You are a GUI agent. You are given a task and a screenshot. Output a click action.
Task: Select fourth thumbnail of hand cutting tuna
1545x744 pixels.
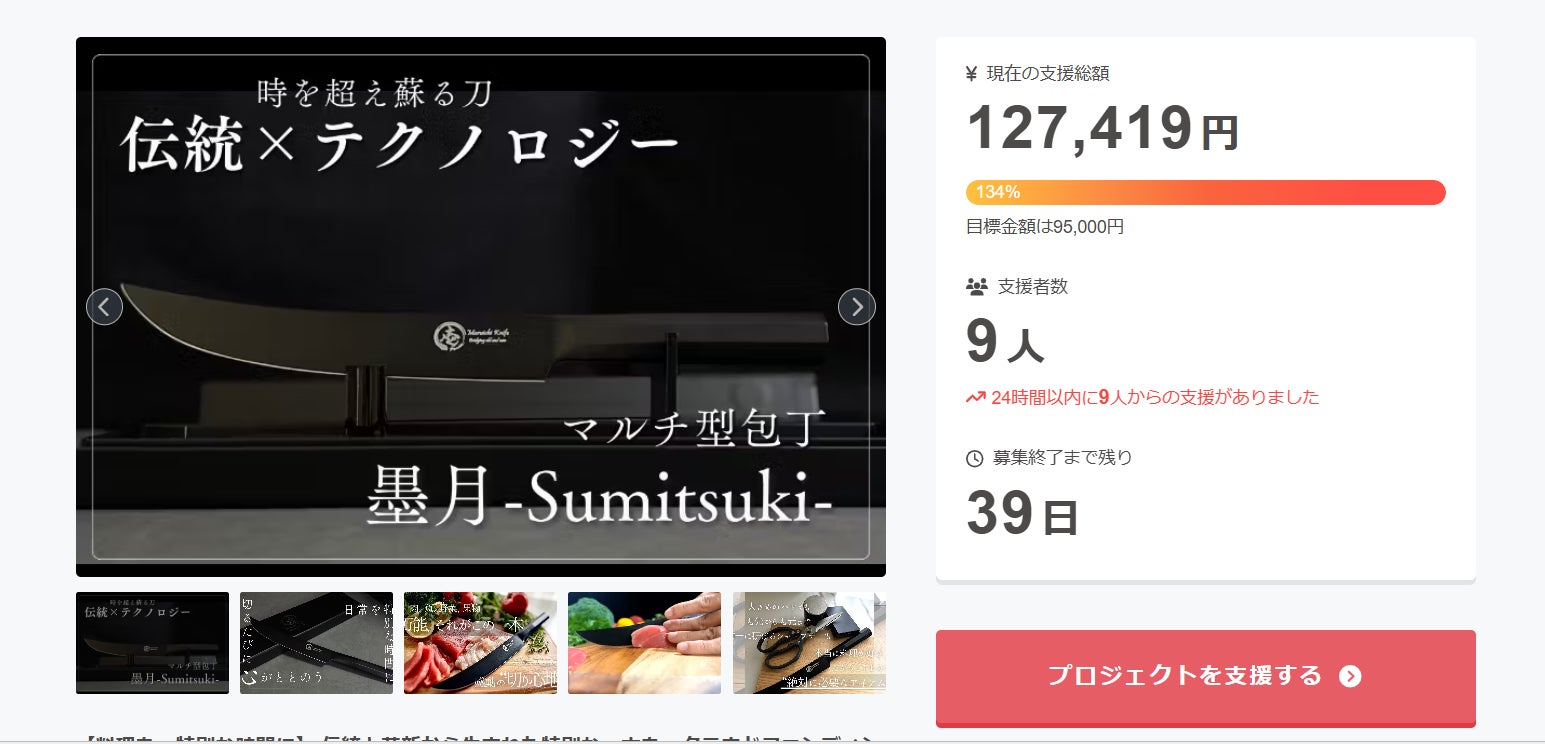(x=644, y=643)
